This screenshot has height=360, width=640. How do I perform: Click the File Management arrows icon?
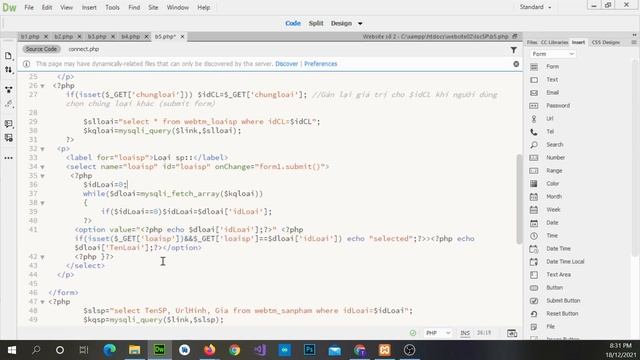(9, 70)
